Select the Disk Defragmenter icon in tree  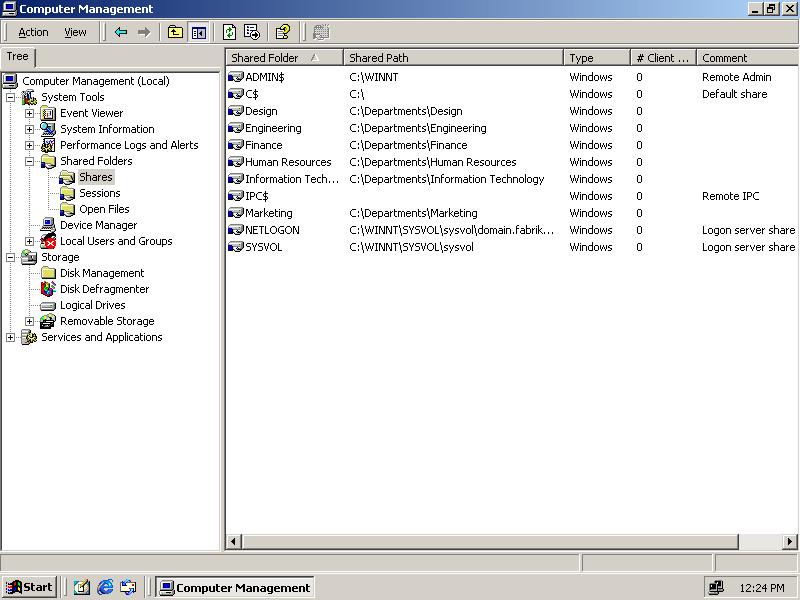[x=48, y=289]
